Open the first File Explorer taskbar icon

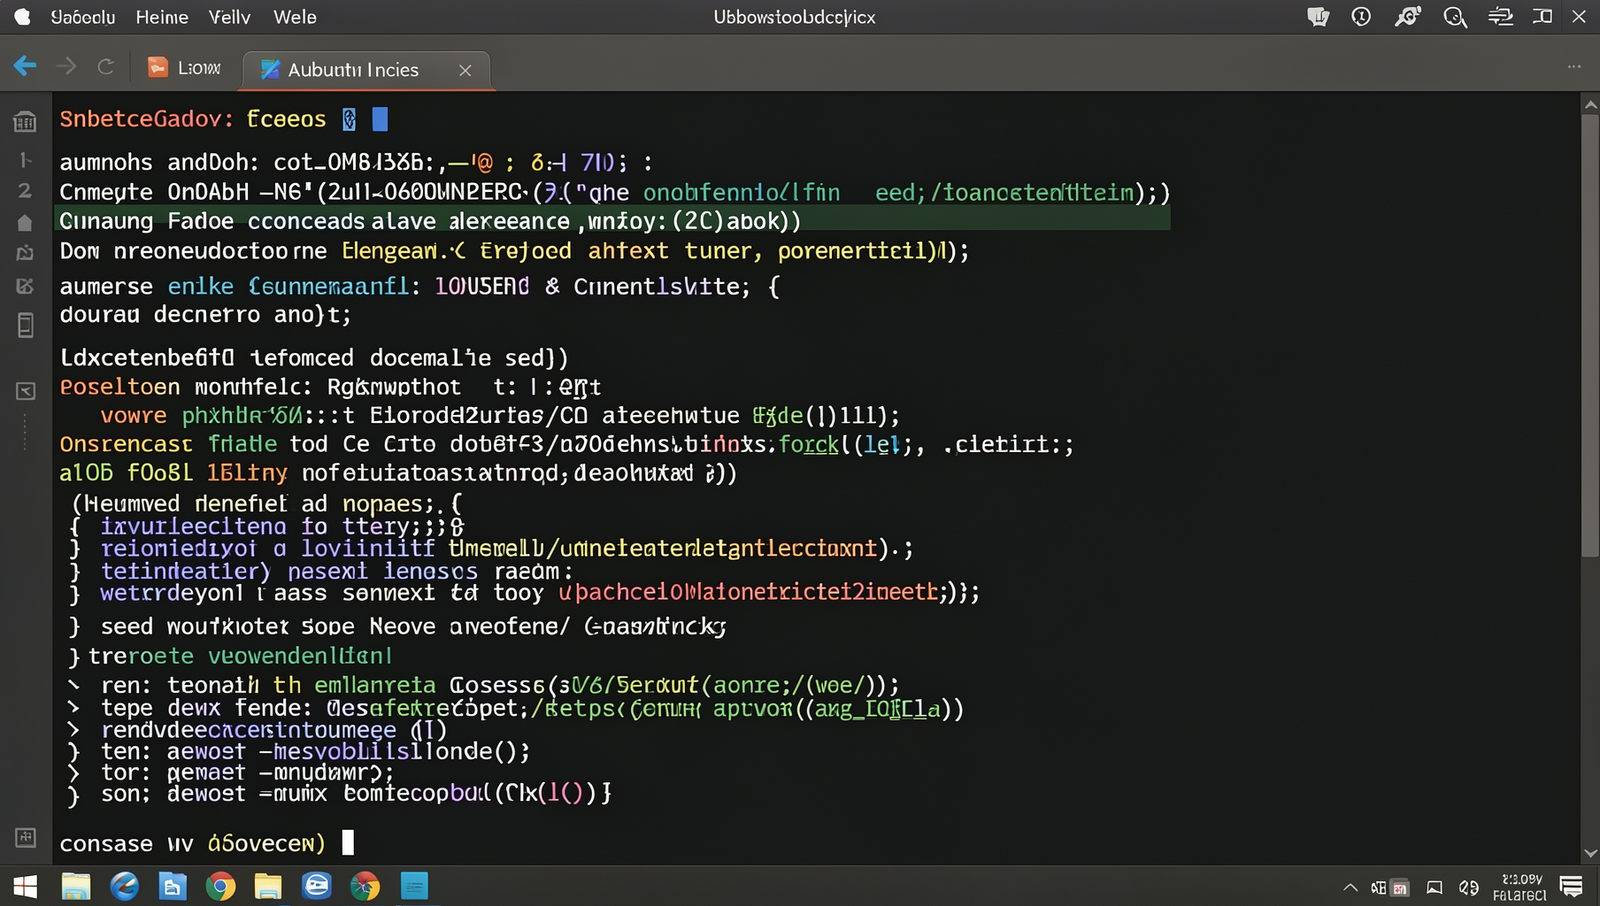click(76, 886)
